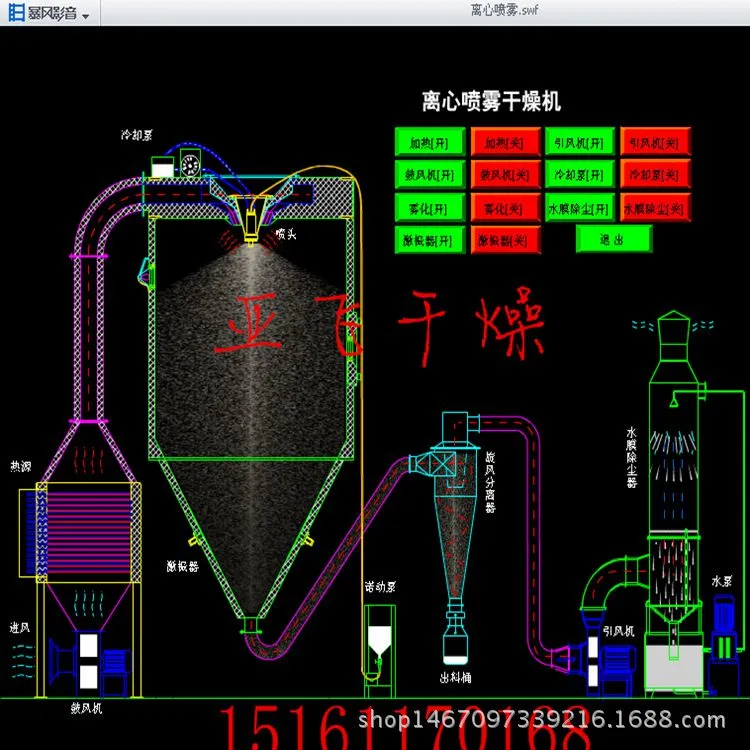This screenshot has width=750, height=750.
Task: Turn on heating with 加热[开]
Action: [x=430, y=142]
